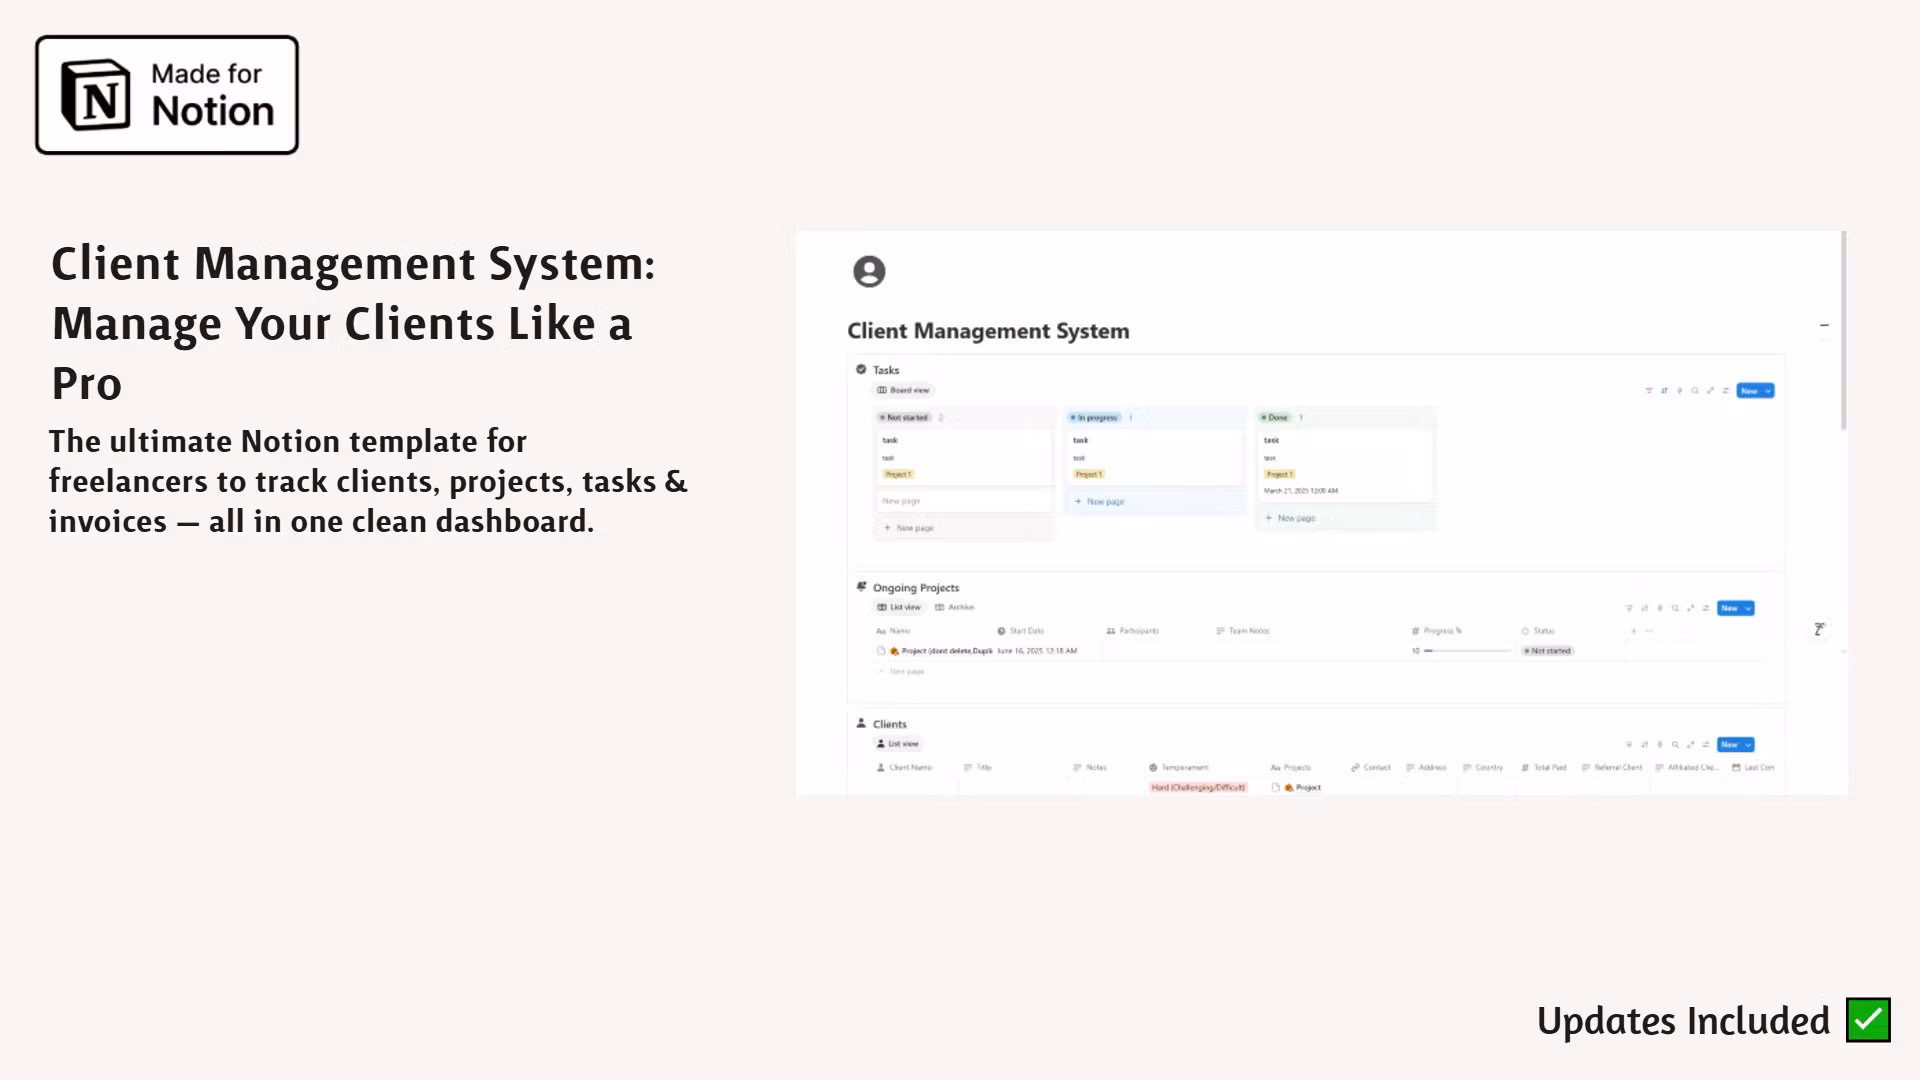Select the Tasks Board view tab
Screen dimensions: 1920x1080
[904, 390]
